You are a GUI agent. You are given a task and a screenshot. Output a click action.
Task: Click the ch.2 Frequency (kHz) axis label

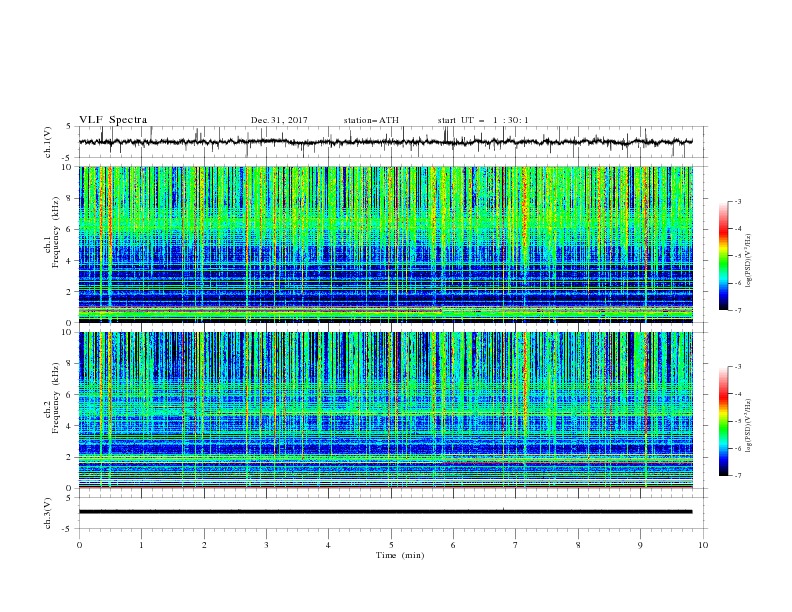(x=53, y=398)
